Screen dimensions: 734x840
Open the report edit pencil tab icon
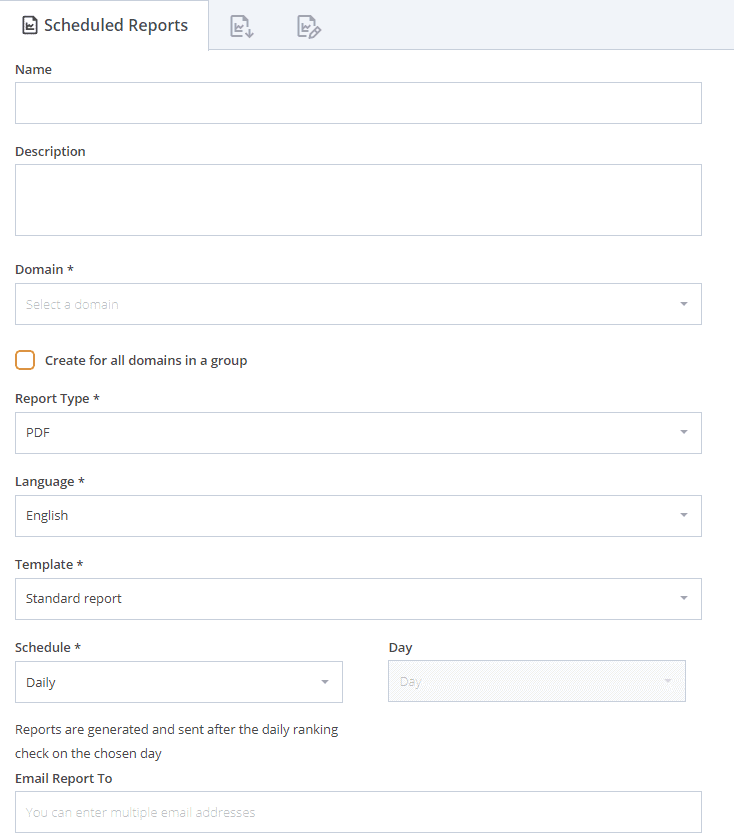point(309,26)
